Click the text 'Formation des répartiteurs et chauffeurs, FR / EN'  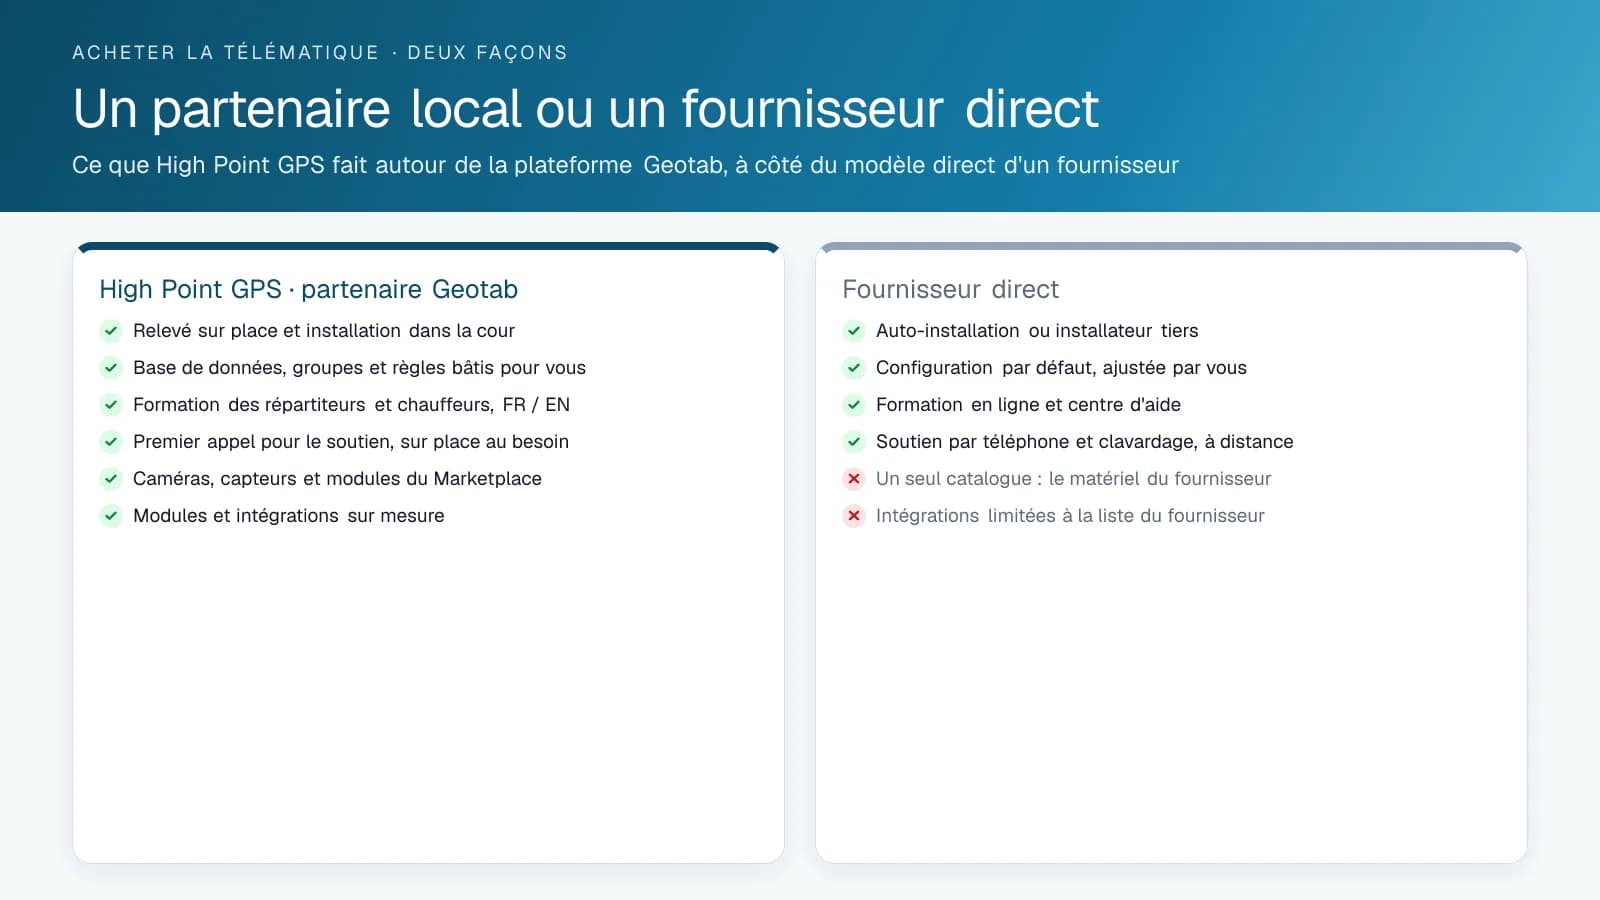(352, 405)
